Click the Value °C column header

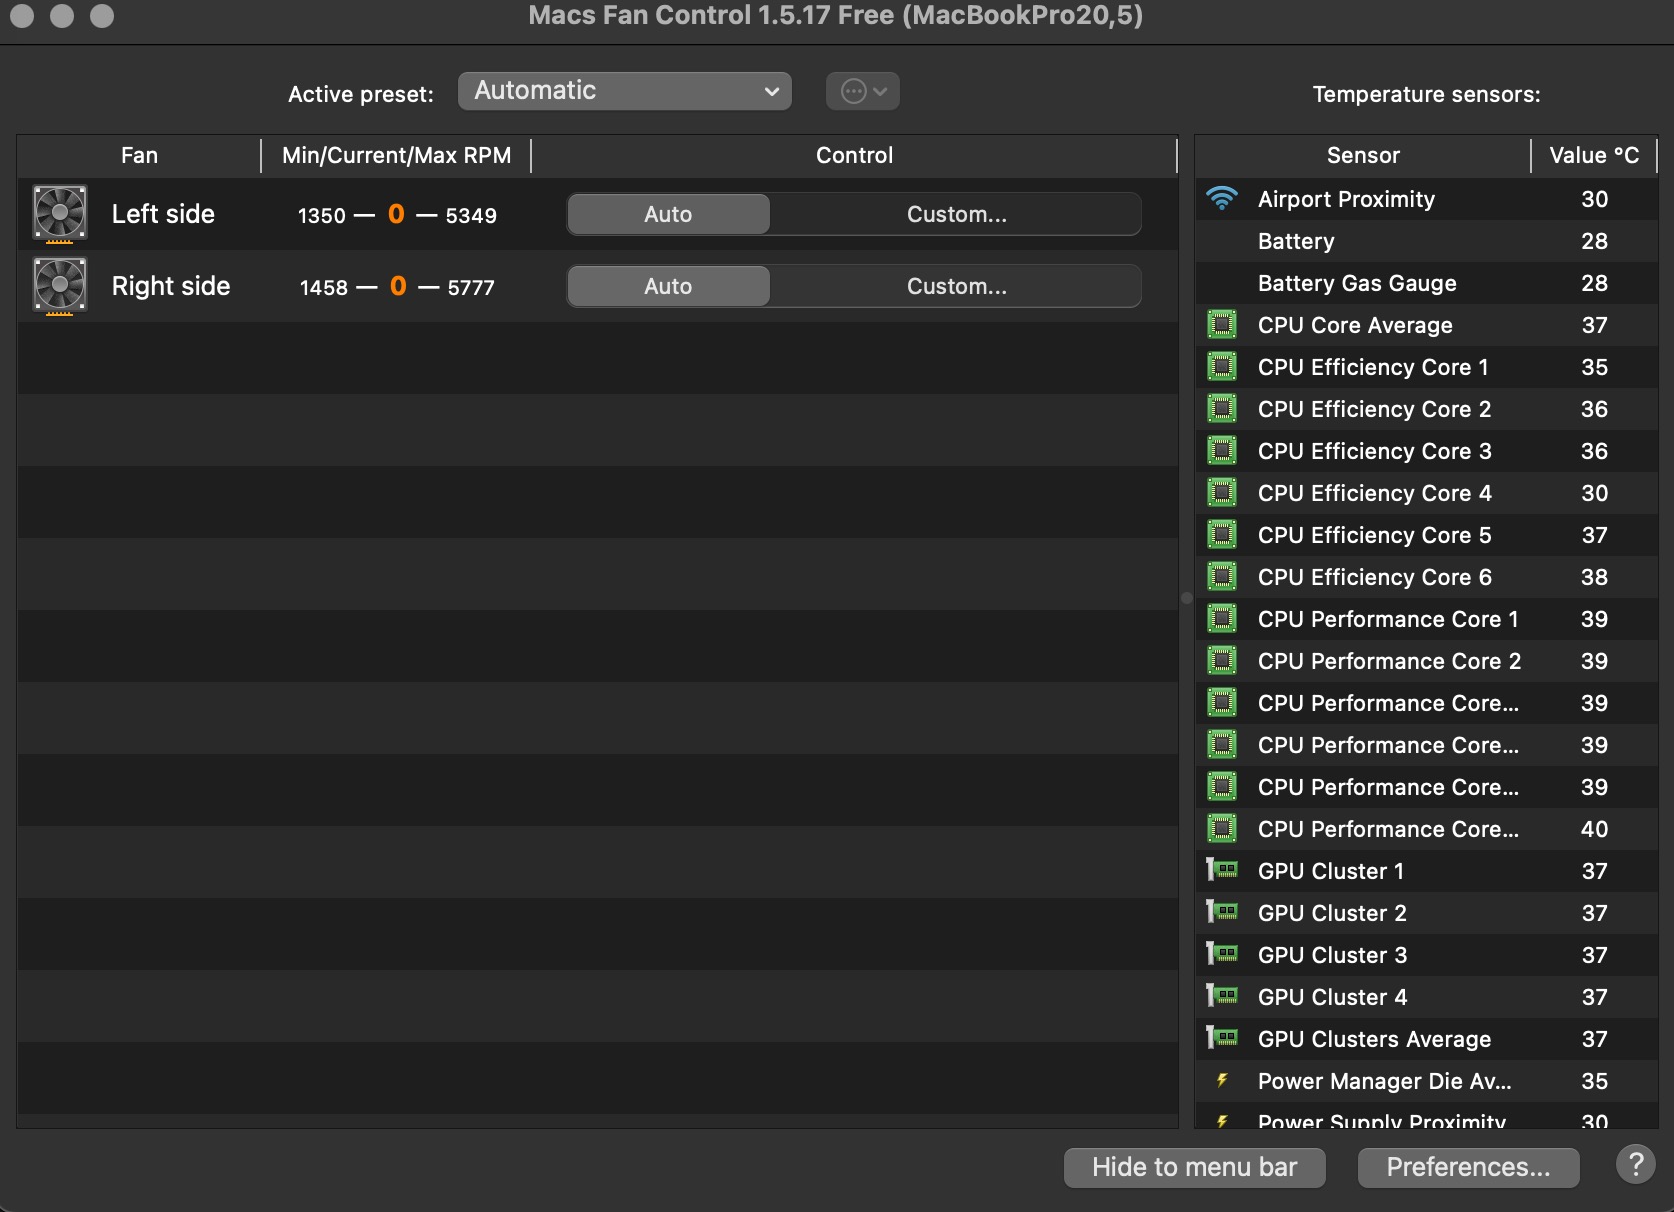click(x=1594, y=155)
